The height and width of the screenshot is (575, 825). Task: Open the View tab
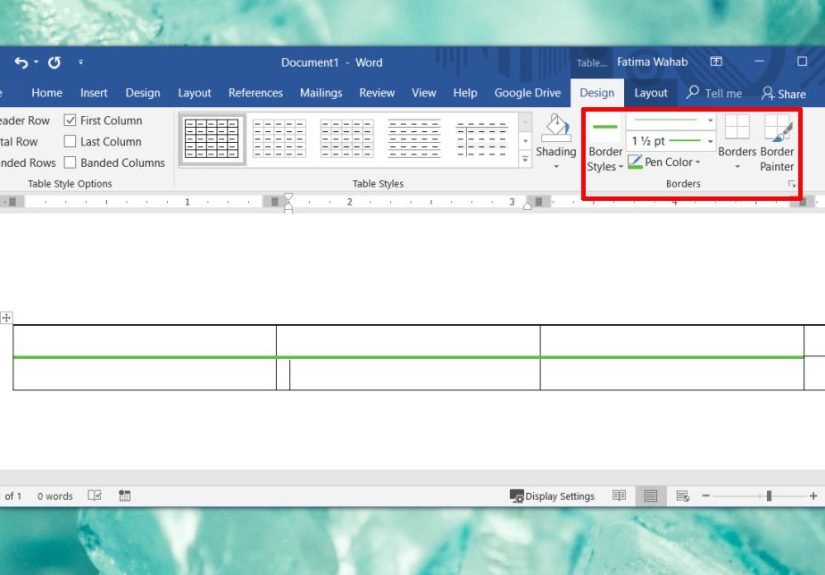424,93
